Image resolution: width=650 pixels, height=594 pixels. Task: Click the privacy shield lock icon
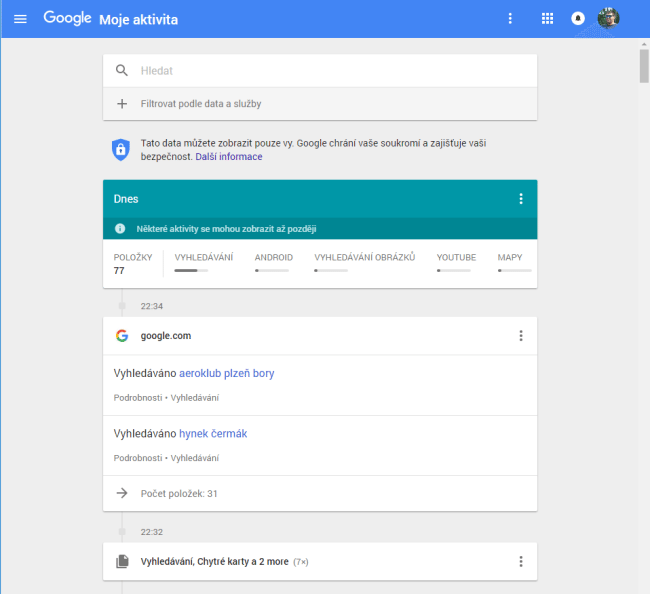point(121,150)
